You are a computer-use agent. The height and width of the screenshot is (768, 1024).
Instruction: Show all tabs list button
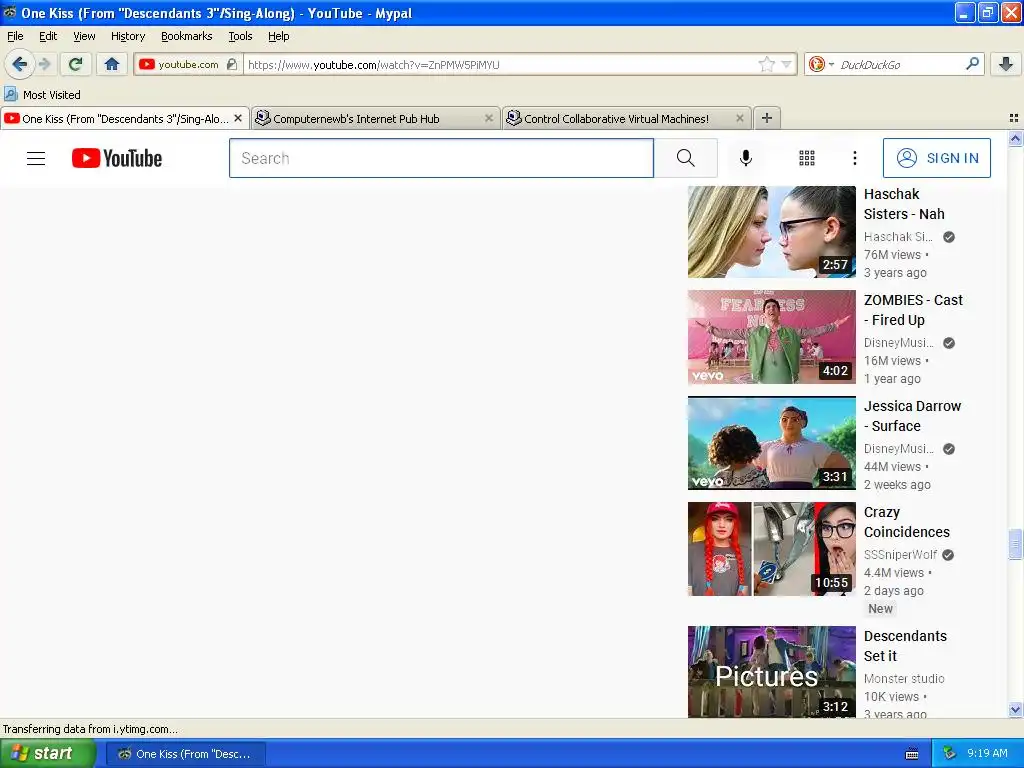[x=1014, y=118]
